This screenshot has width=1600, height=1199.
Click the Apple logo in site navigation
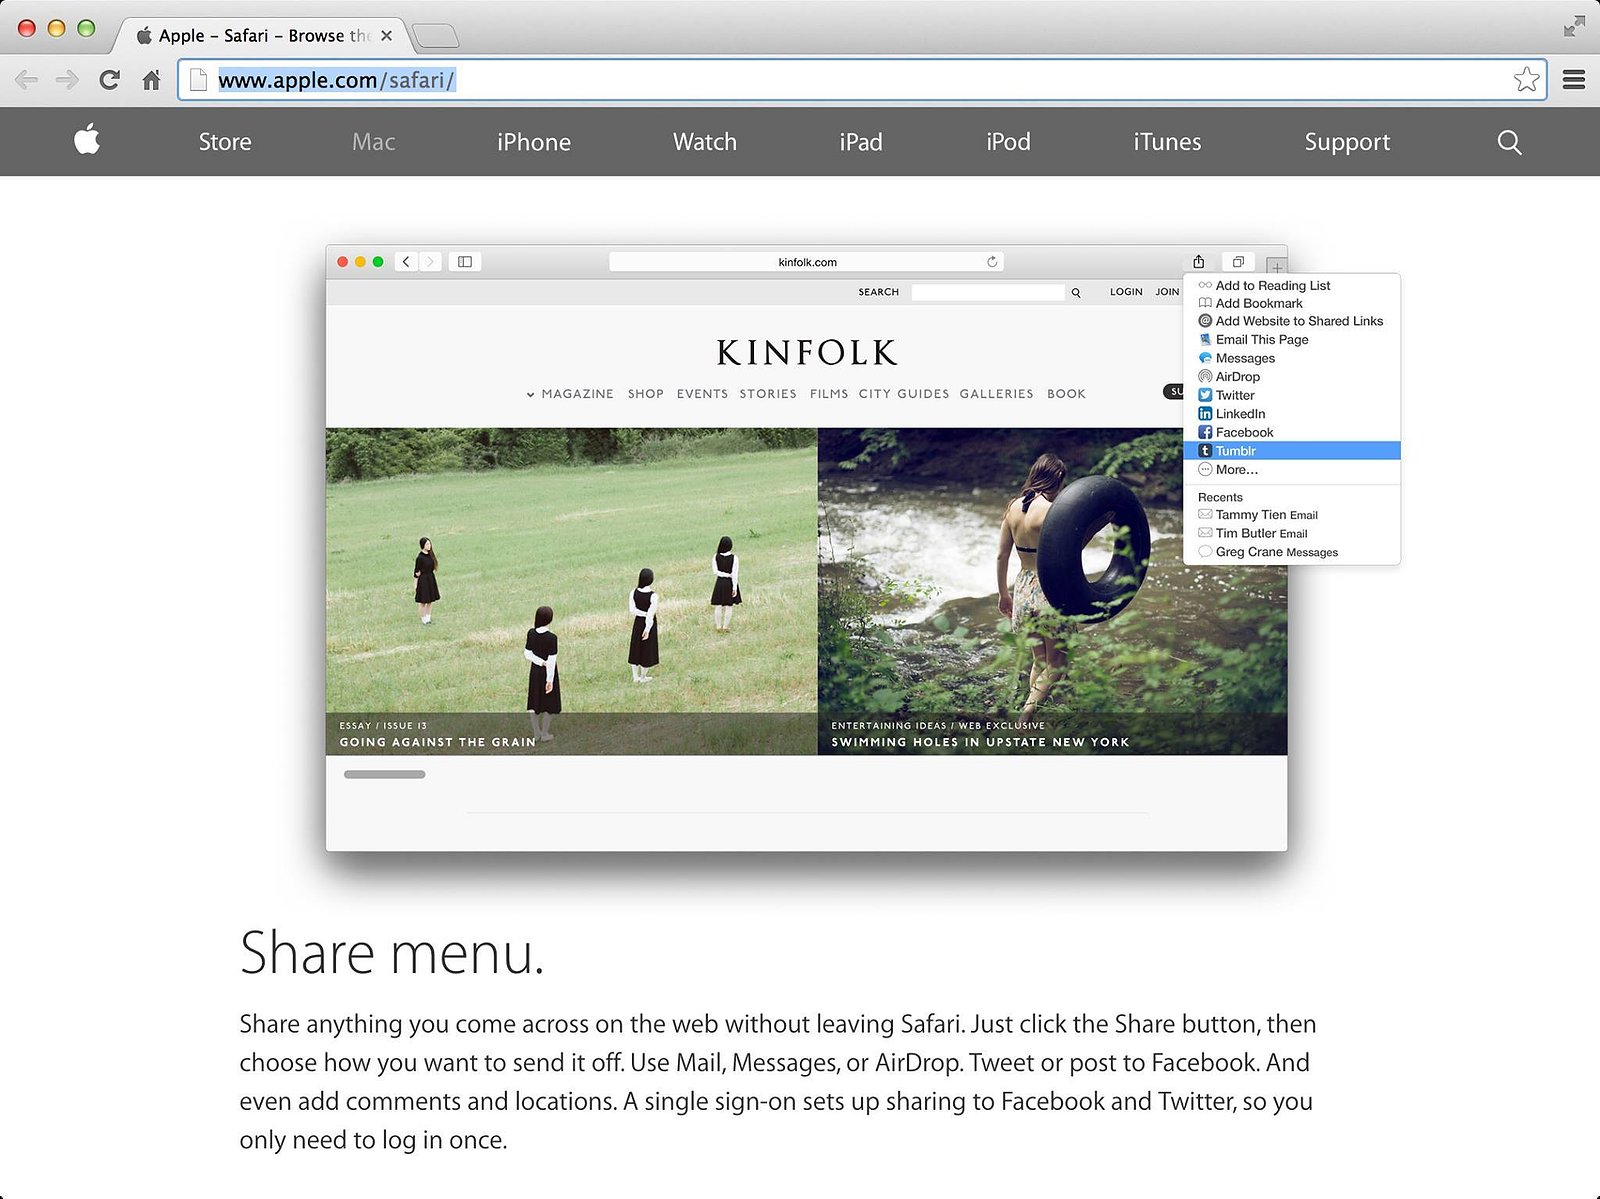(87, 140)
